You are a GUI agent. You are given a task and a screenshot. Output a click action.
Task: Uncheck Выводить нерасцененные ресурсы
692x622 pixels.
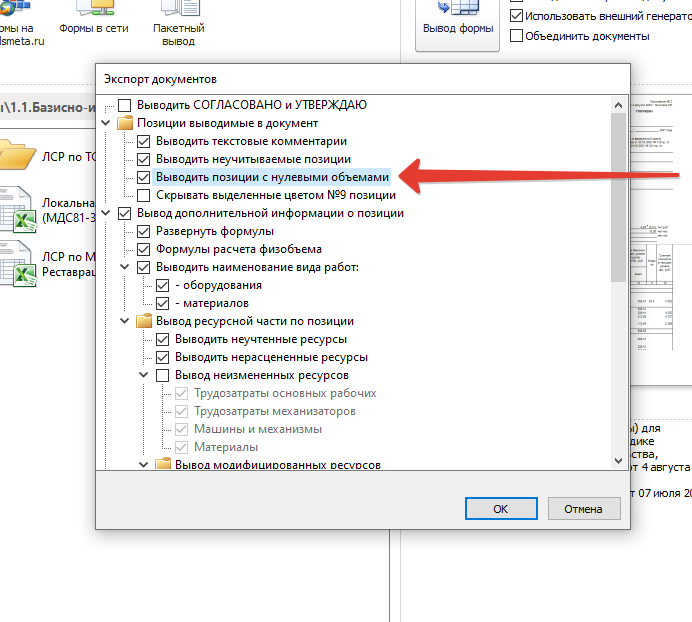(162, 357)
